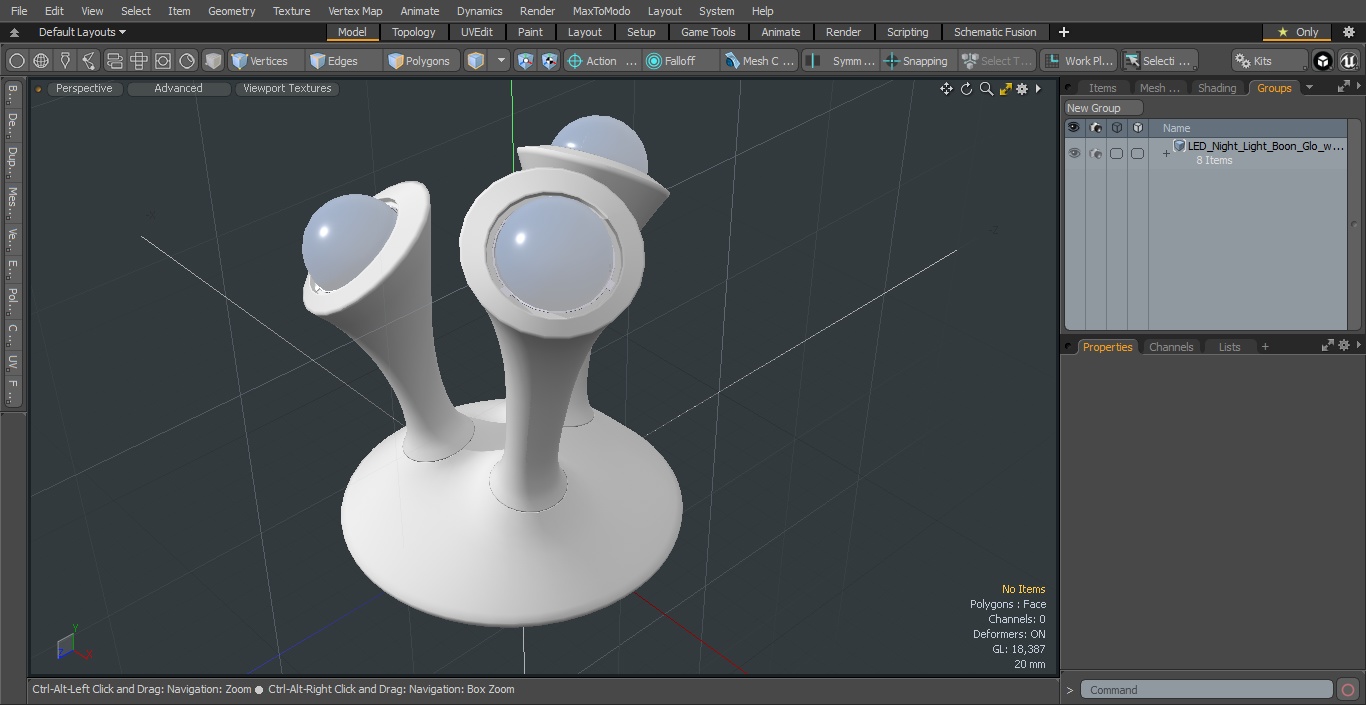The width and height of the screenshot is (1366, 705).
Task: Open the Falloff menu
Action: 681,61
